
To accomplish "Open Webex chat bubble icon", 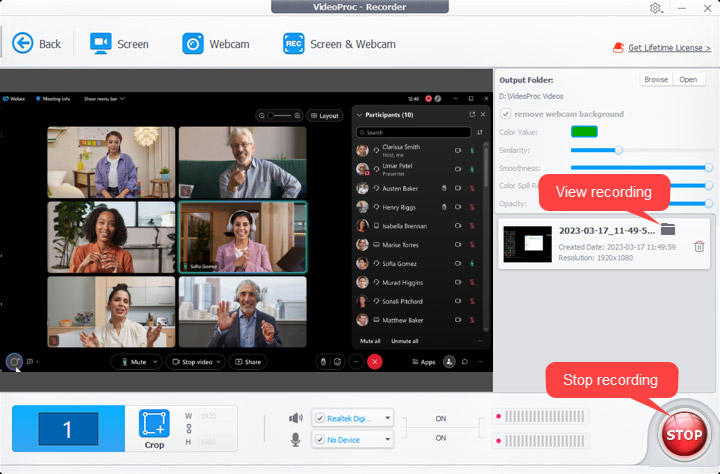I will click(x=465, y=362).
